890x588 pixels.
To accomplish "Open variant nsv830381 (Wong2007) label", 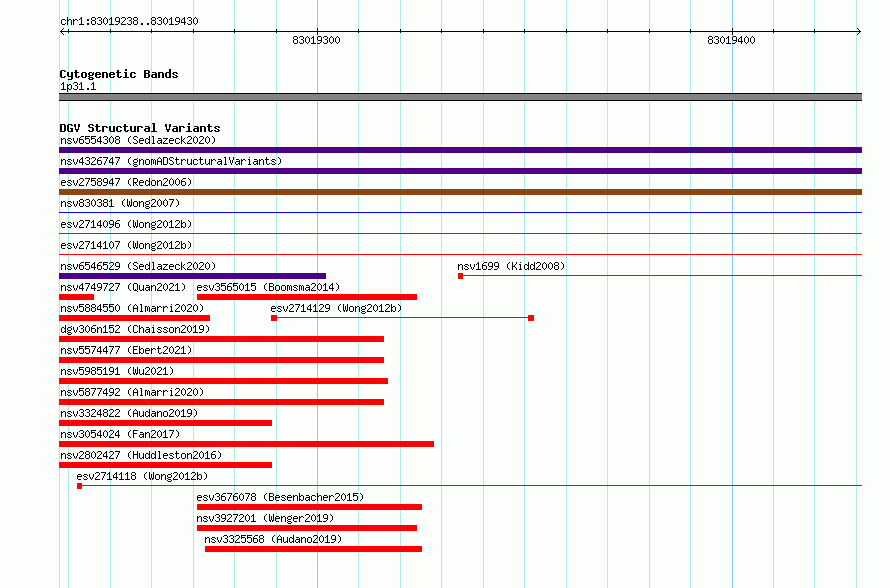I will point(120,203).
